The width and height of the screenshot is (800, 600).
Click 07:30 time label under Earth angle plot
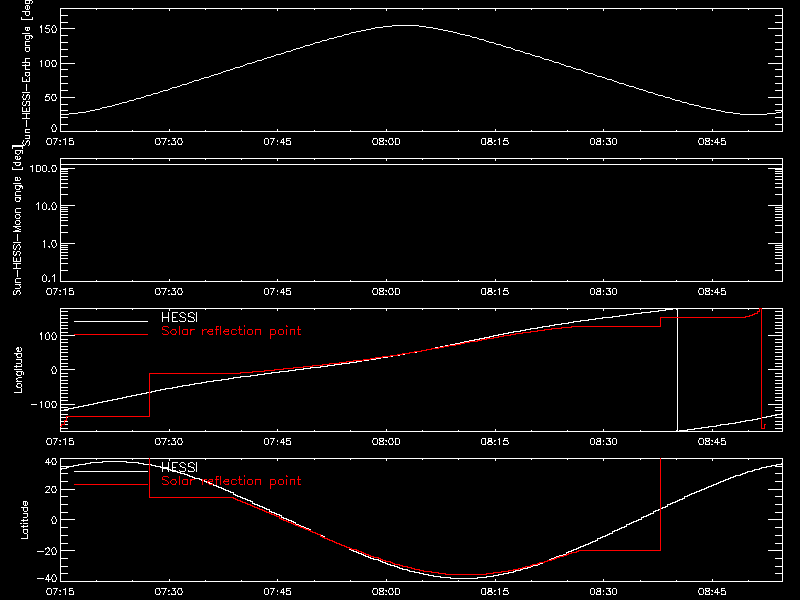169,141
